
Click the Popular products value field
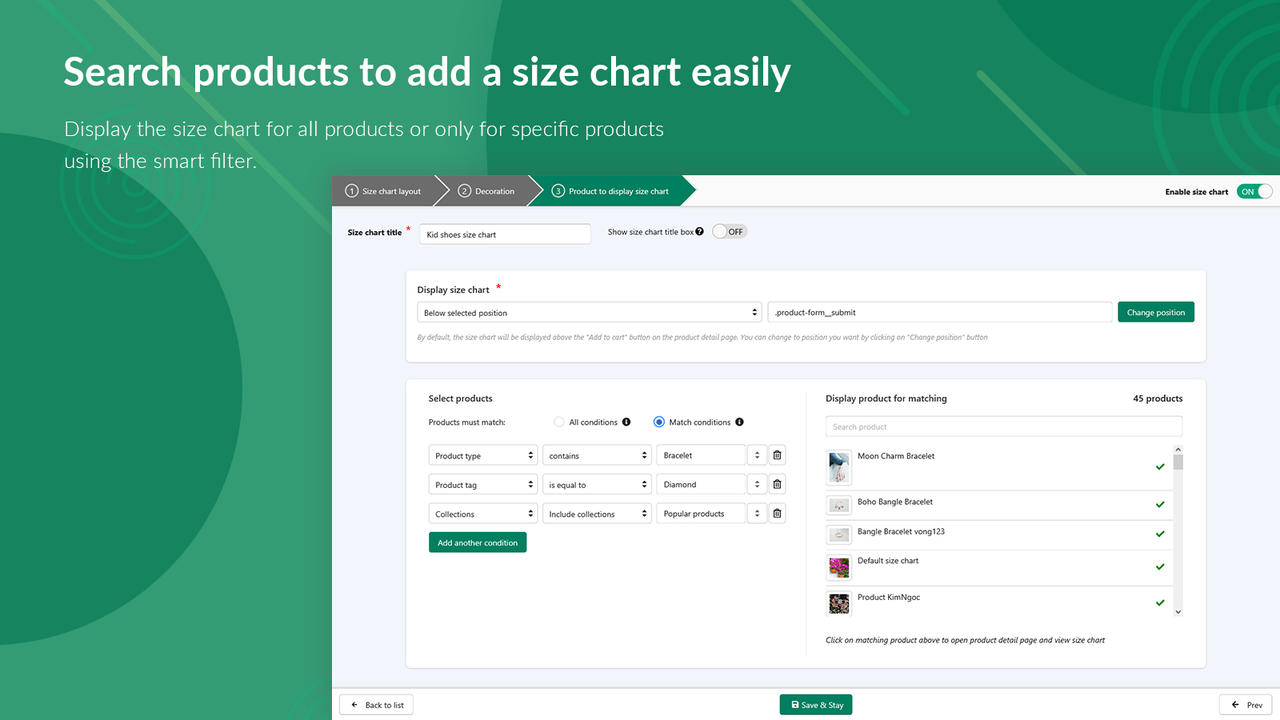point(701,513)
